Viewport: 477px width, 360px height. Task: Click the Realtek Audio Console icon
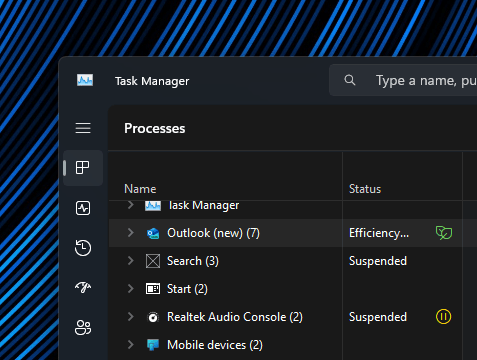click(x=153, y=317)
